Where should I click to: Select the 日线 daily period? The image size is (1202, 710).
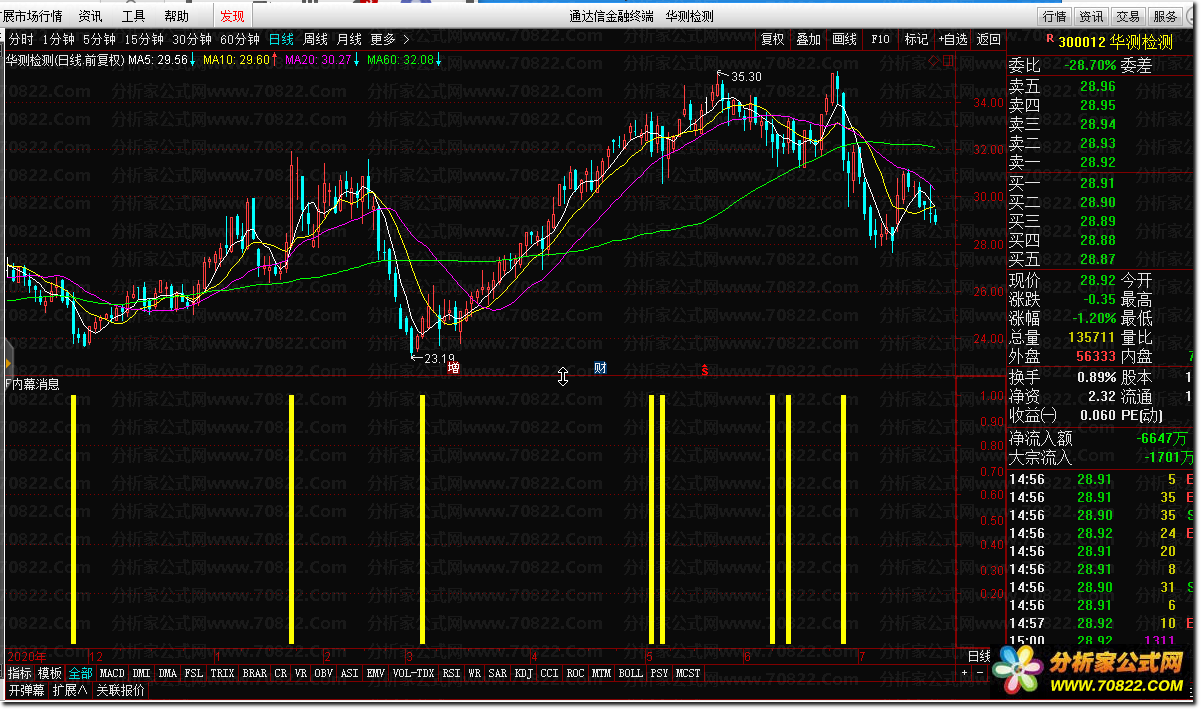pos(281,39)
